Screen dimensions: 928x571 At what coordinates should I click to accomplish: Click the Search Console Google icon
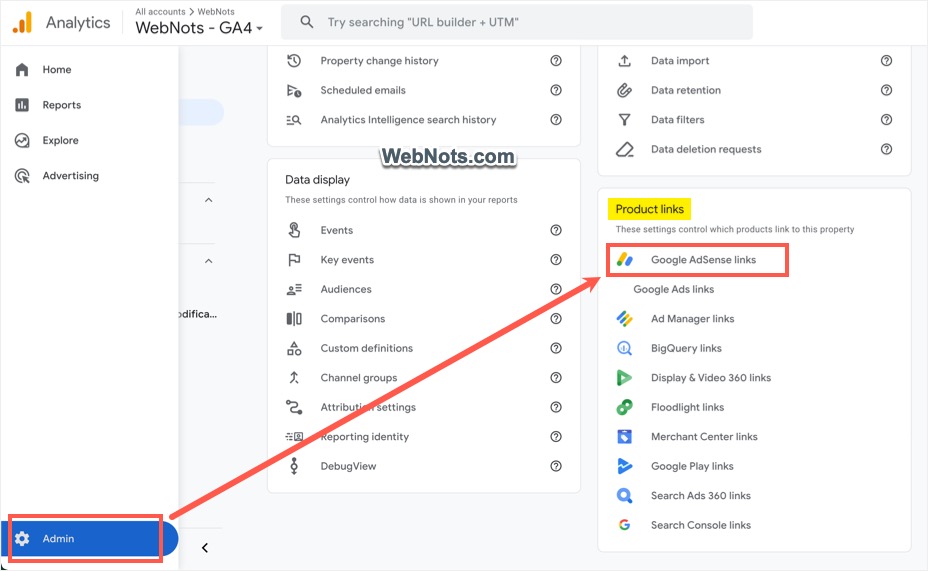click(624, 525)
